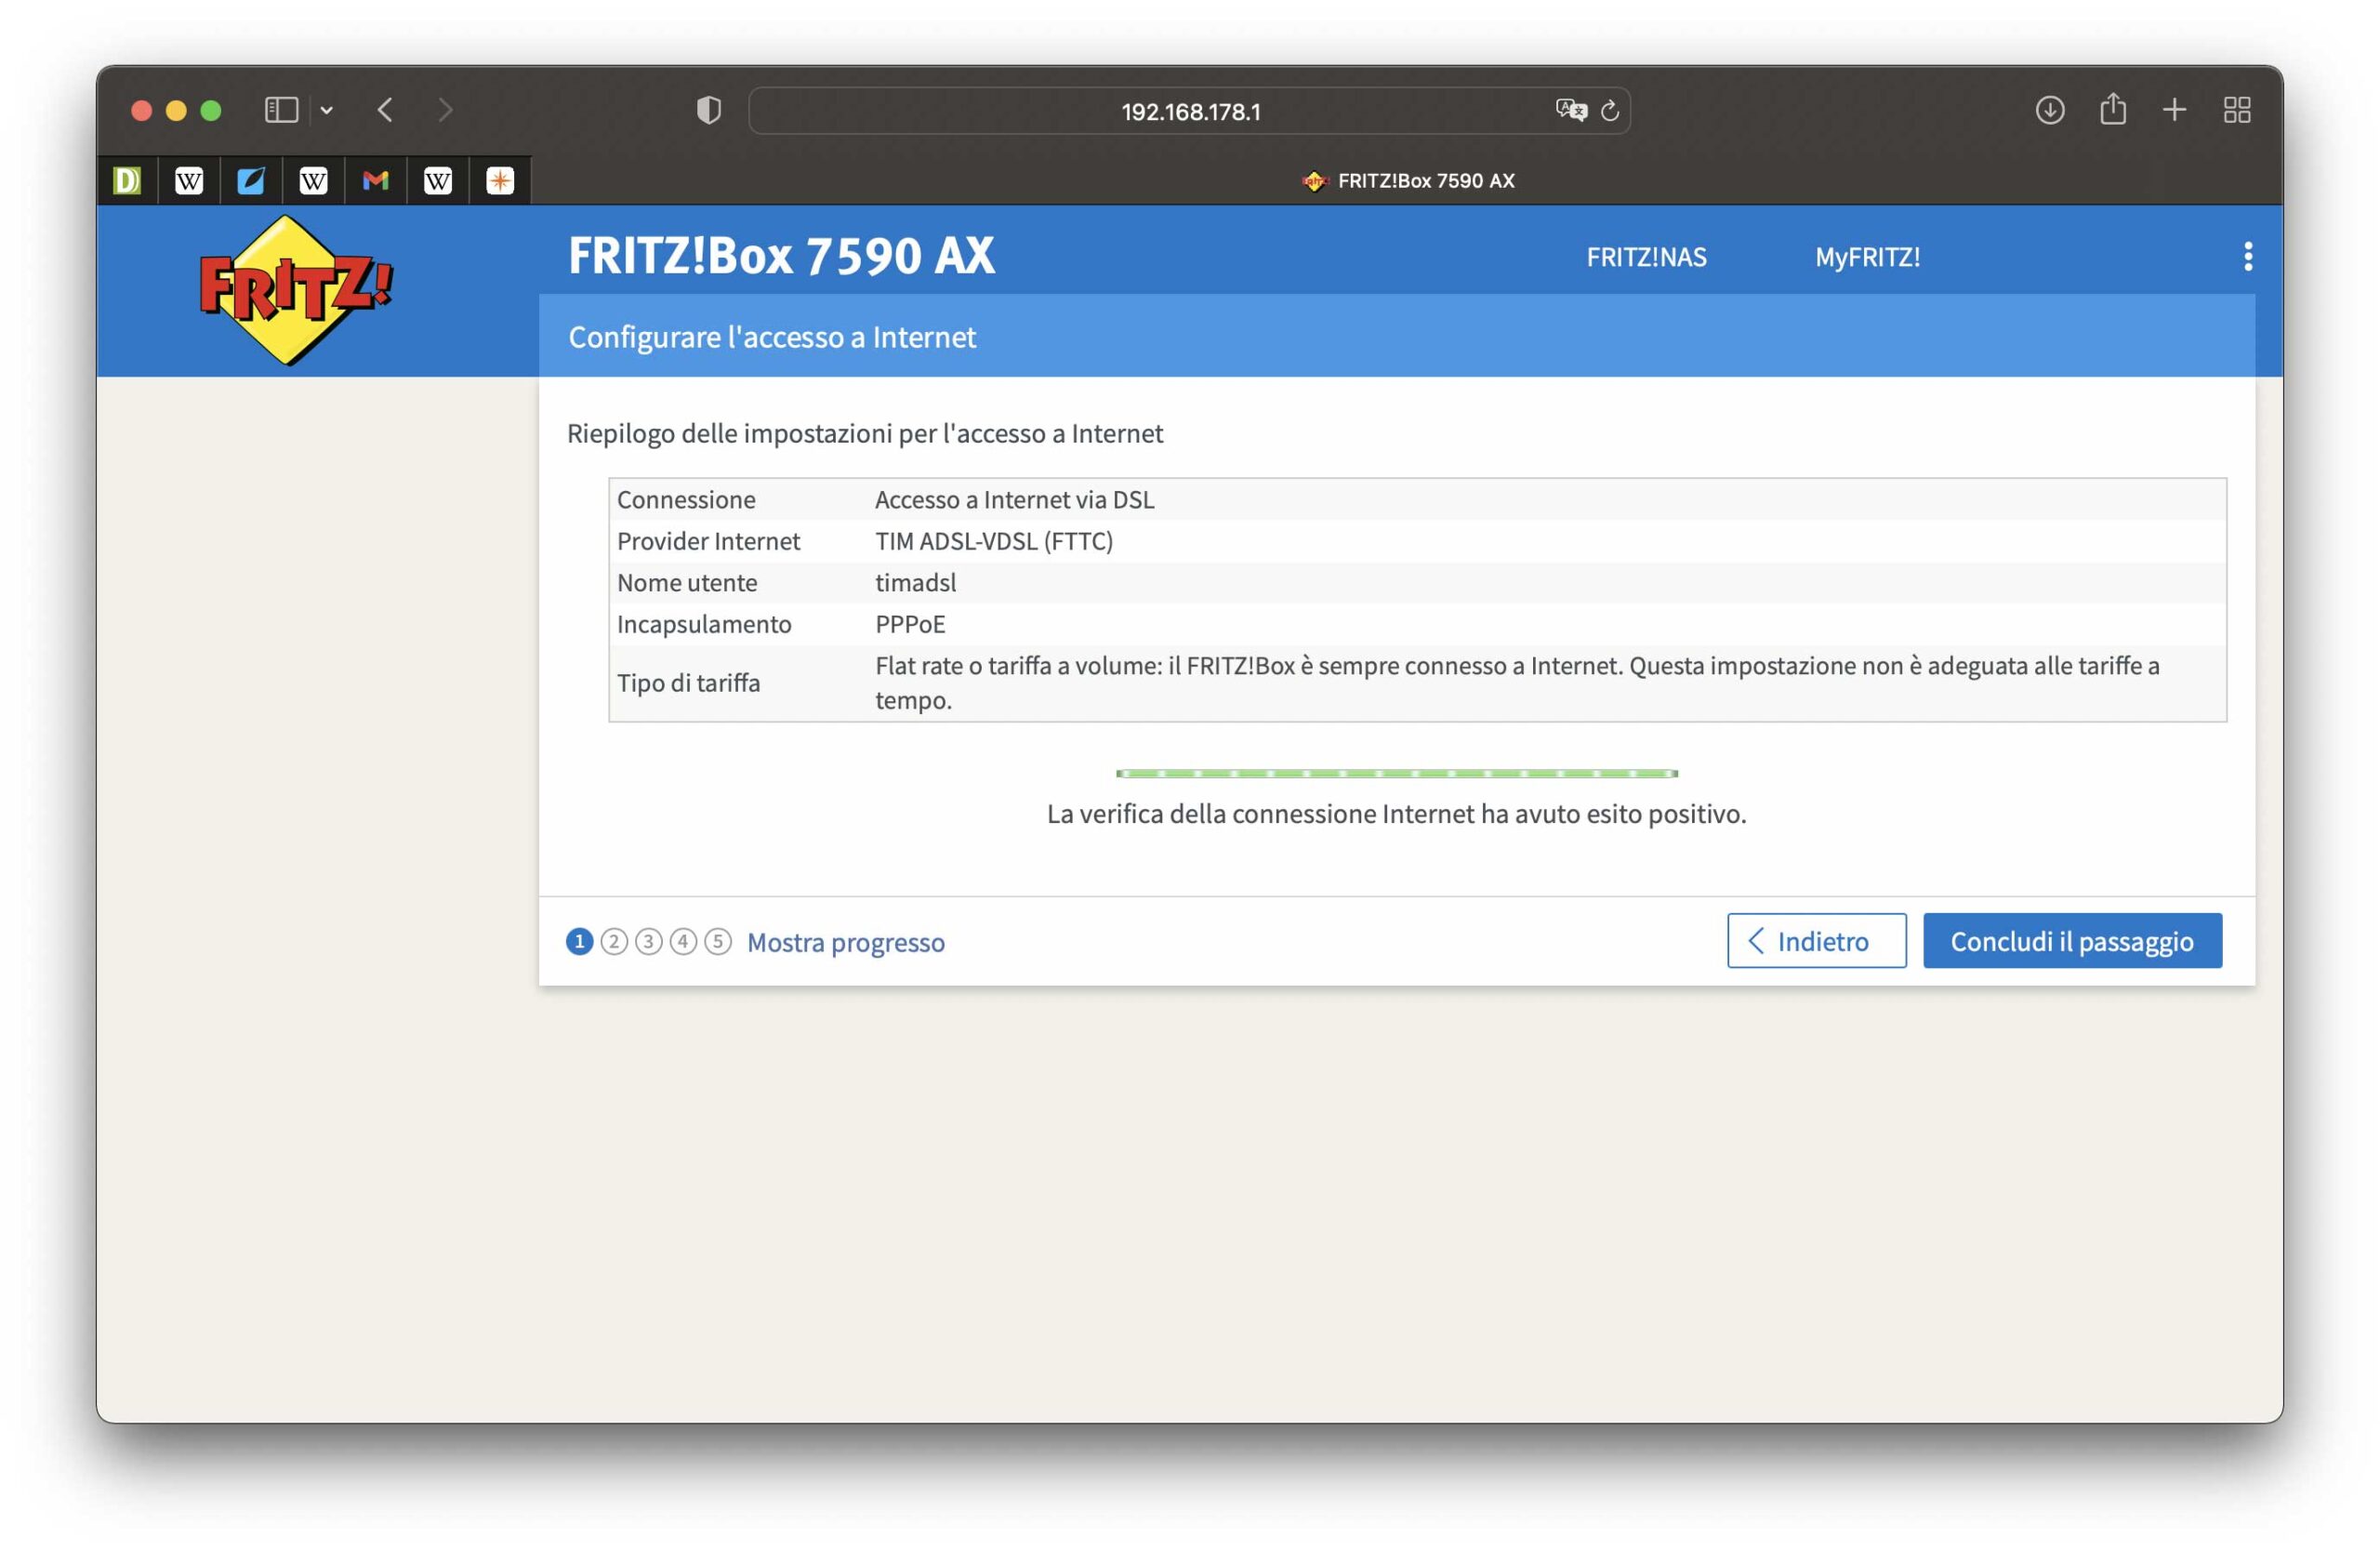Switch to the Gmail pinned tab
Image resolution: width=2380 pixels, height=1551 pixels.
[x=375, y=181]
